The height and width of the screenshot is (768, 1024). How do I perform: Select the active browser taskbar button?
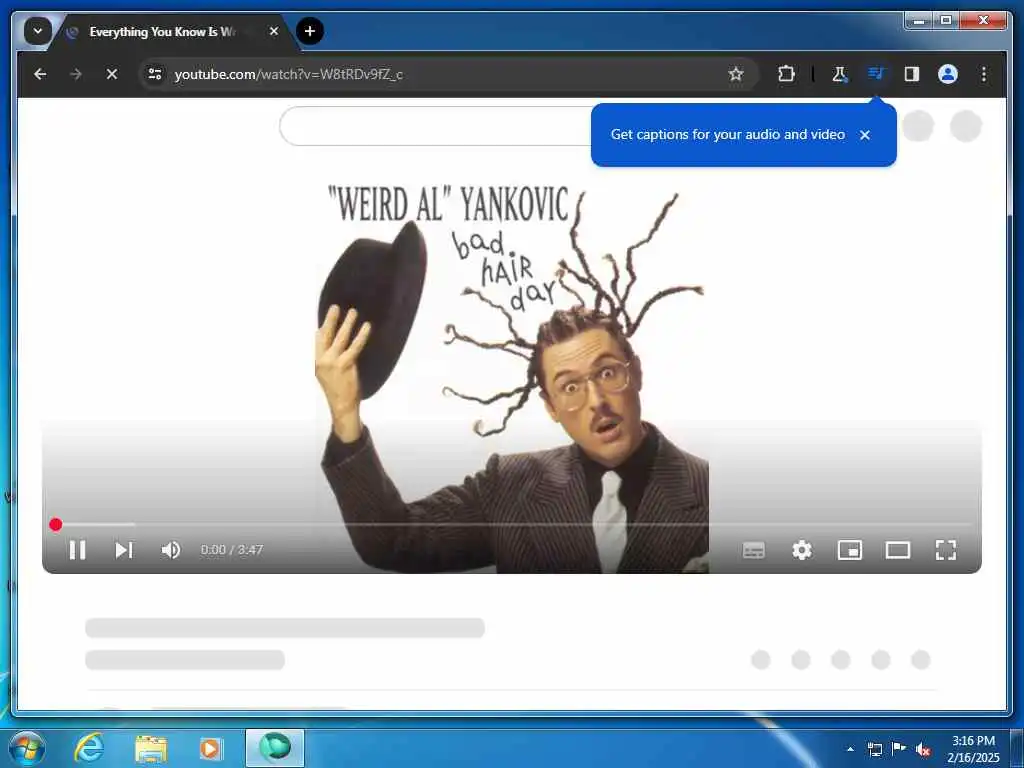click(275, 748)
